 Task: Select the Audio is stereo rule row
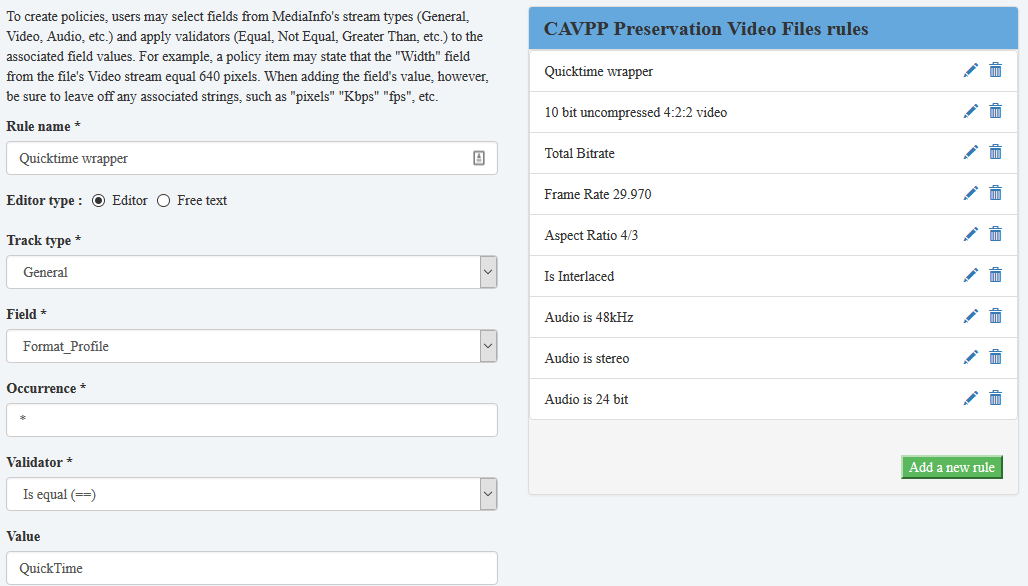[773, 358]
